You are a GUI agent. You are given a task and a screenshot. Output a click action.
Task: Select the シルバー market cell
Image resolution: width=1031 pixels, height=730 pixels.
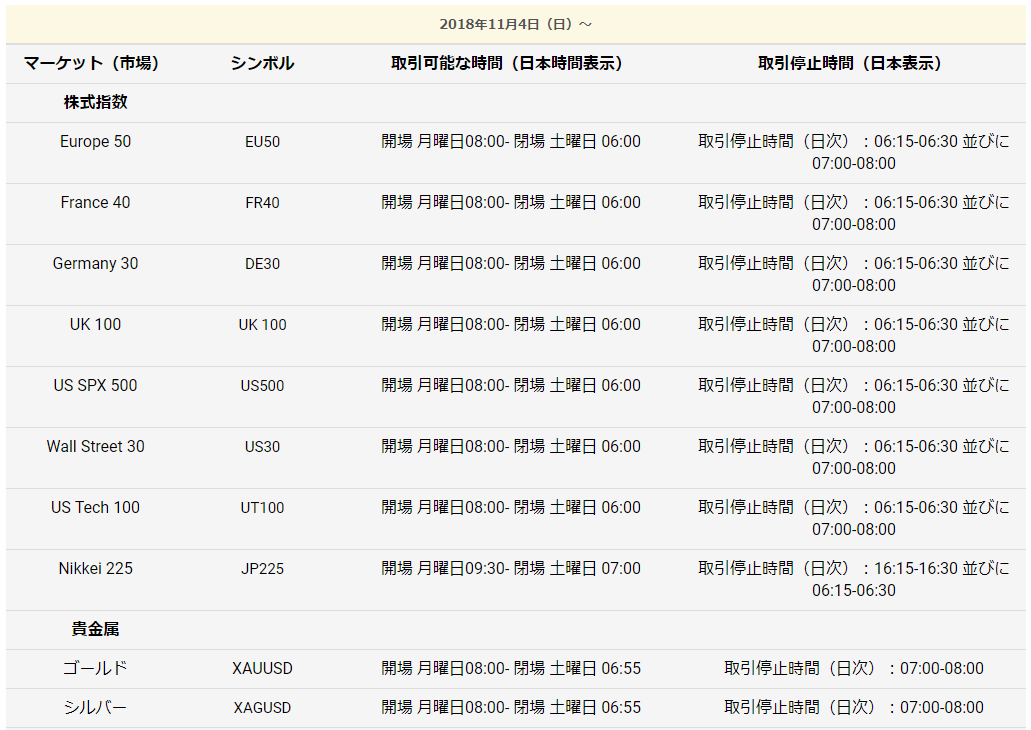point(95,708)
